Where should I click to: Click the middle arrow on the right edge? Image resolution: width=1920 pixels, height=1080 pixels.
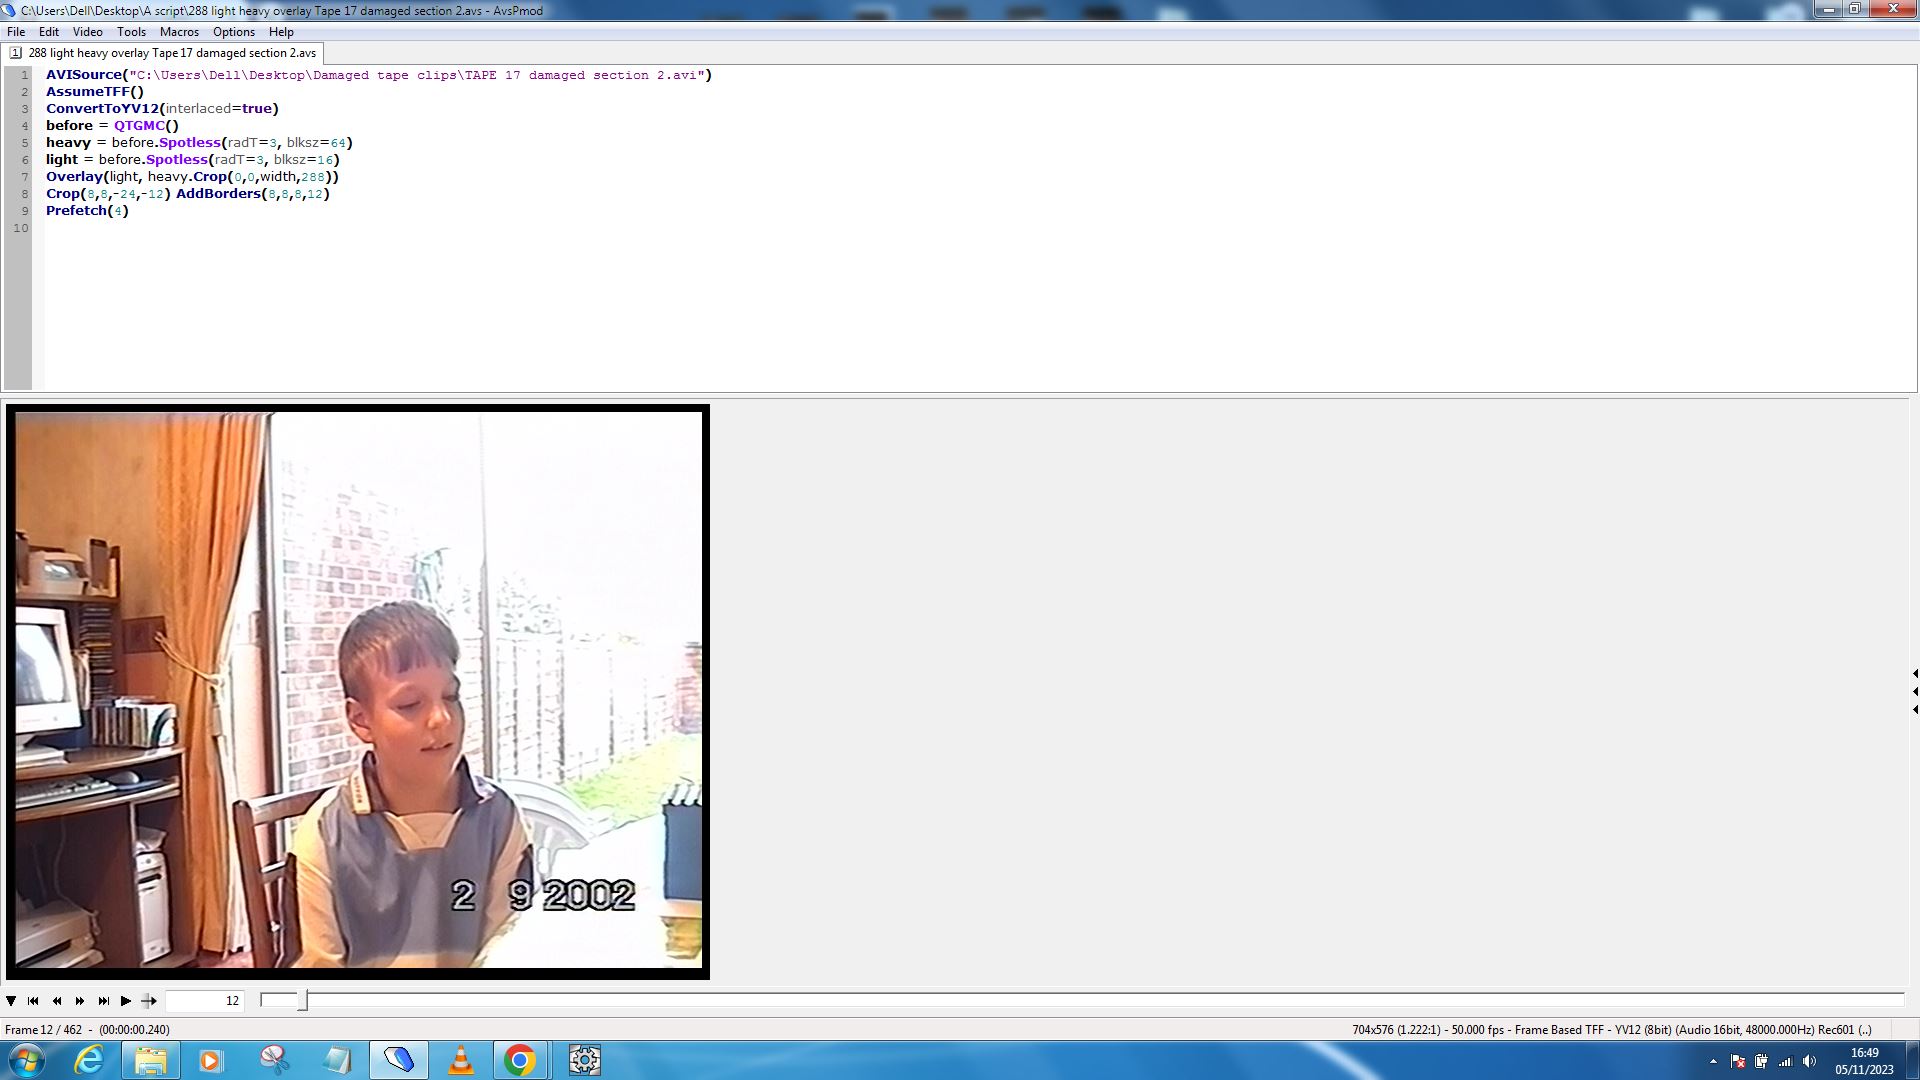pyautogui.click(x=1914, y=692)
